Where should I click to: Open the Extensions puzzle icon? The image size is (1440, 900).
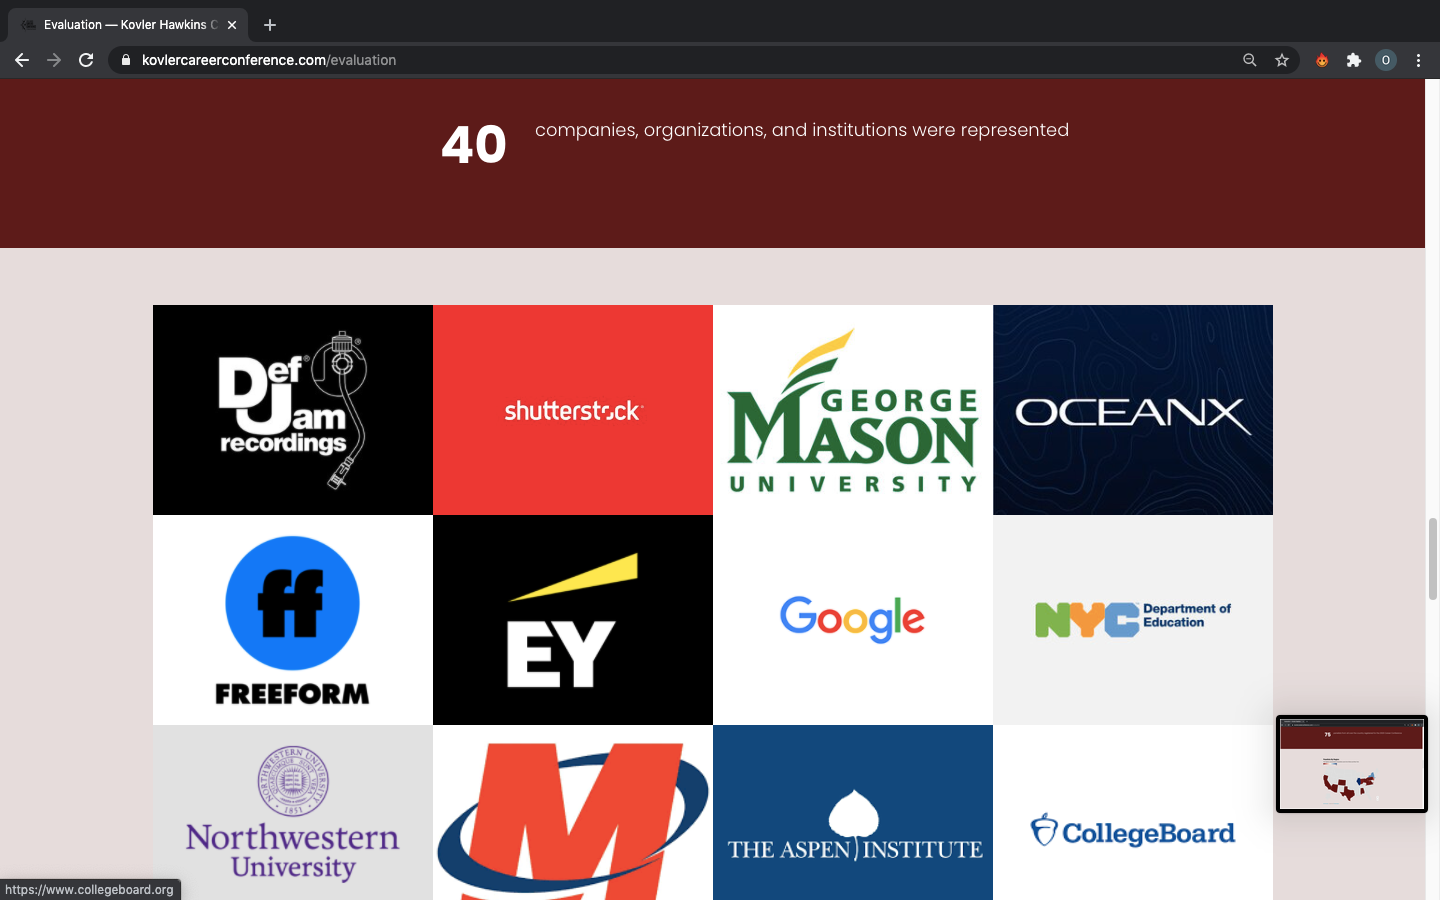(1354, 60)
